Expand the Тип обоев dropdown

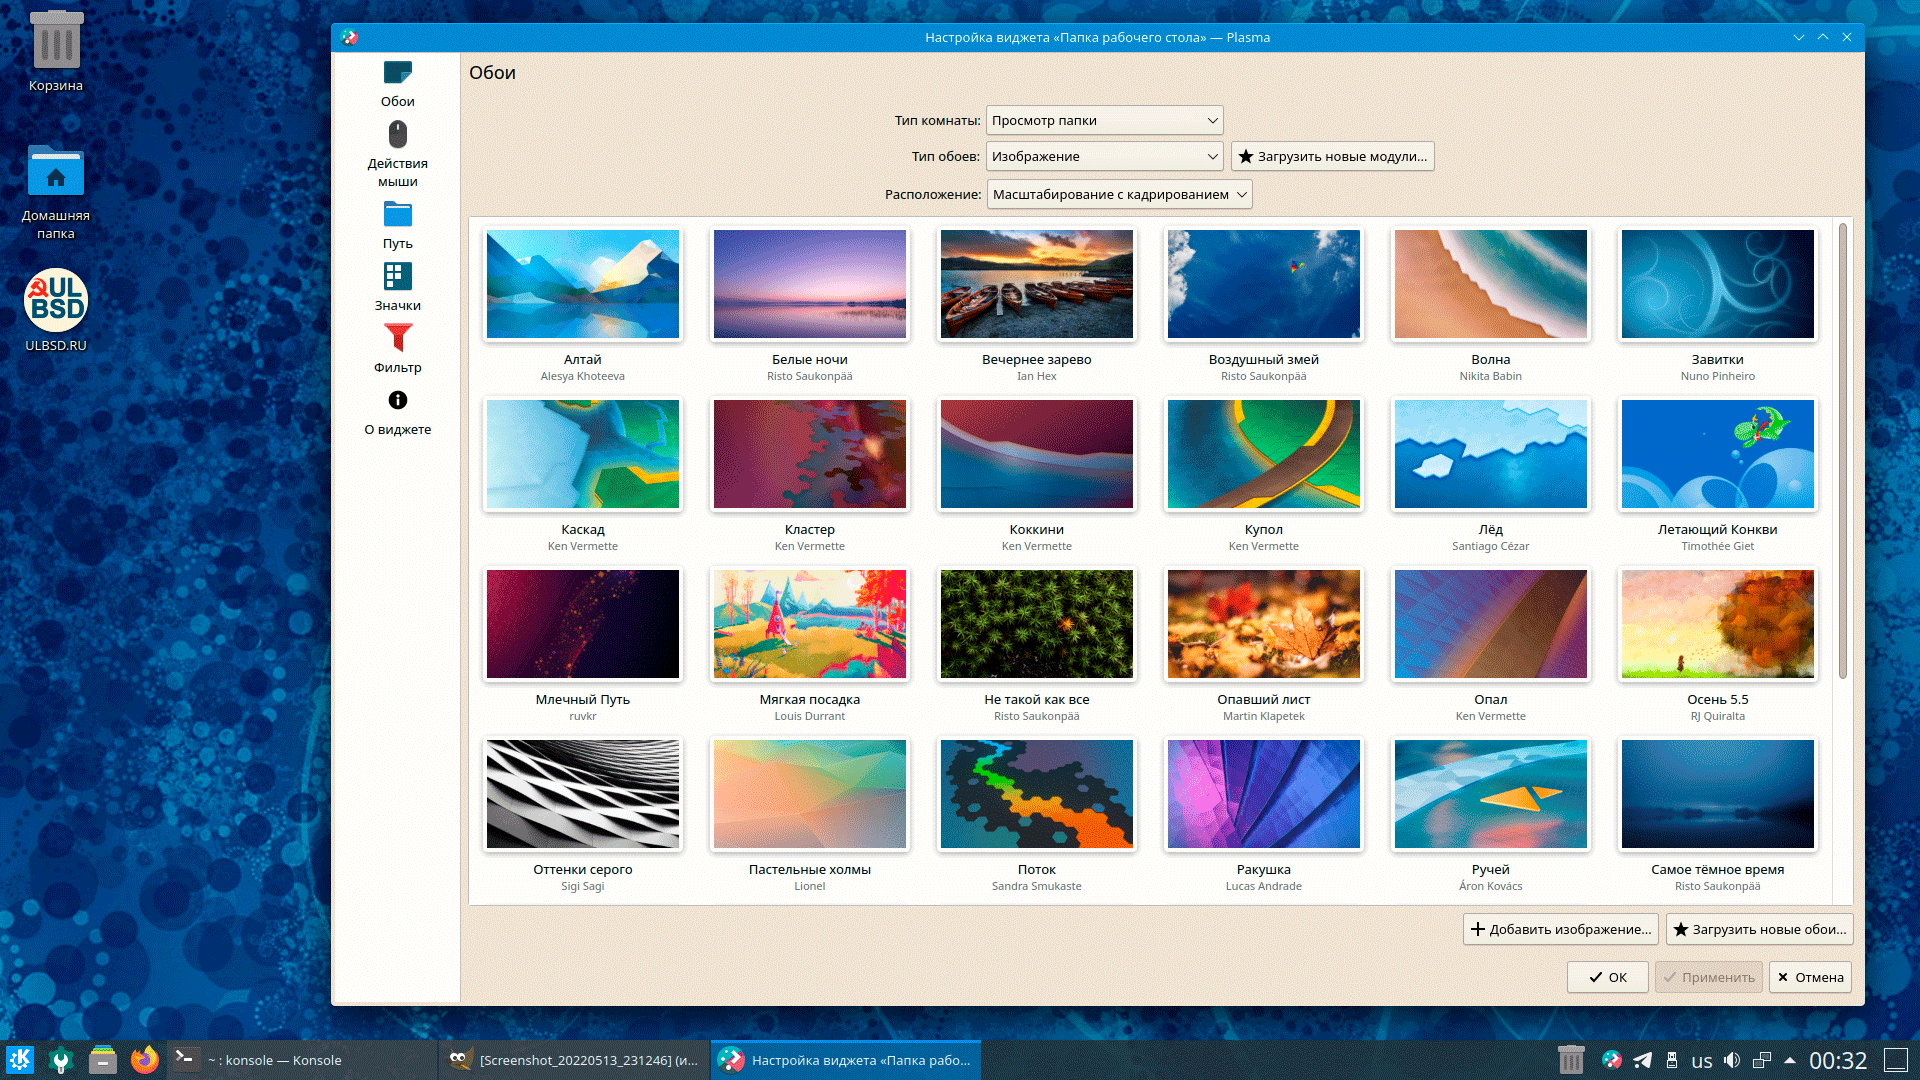1104,157
